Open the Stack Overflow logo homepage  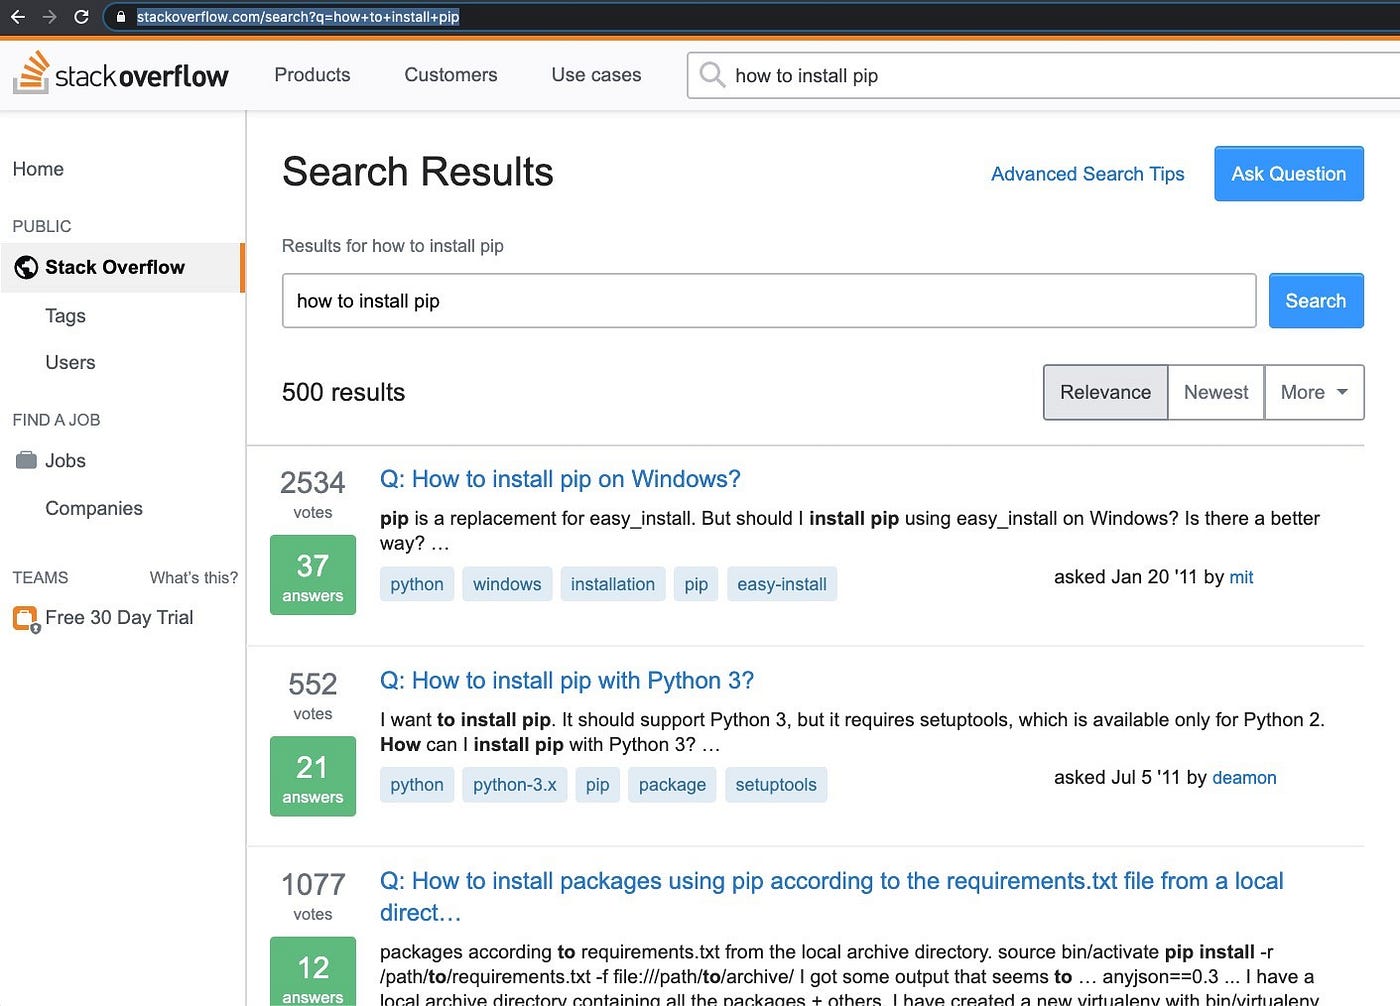(121, 73)
